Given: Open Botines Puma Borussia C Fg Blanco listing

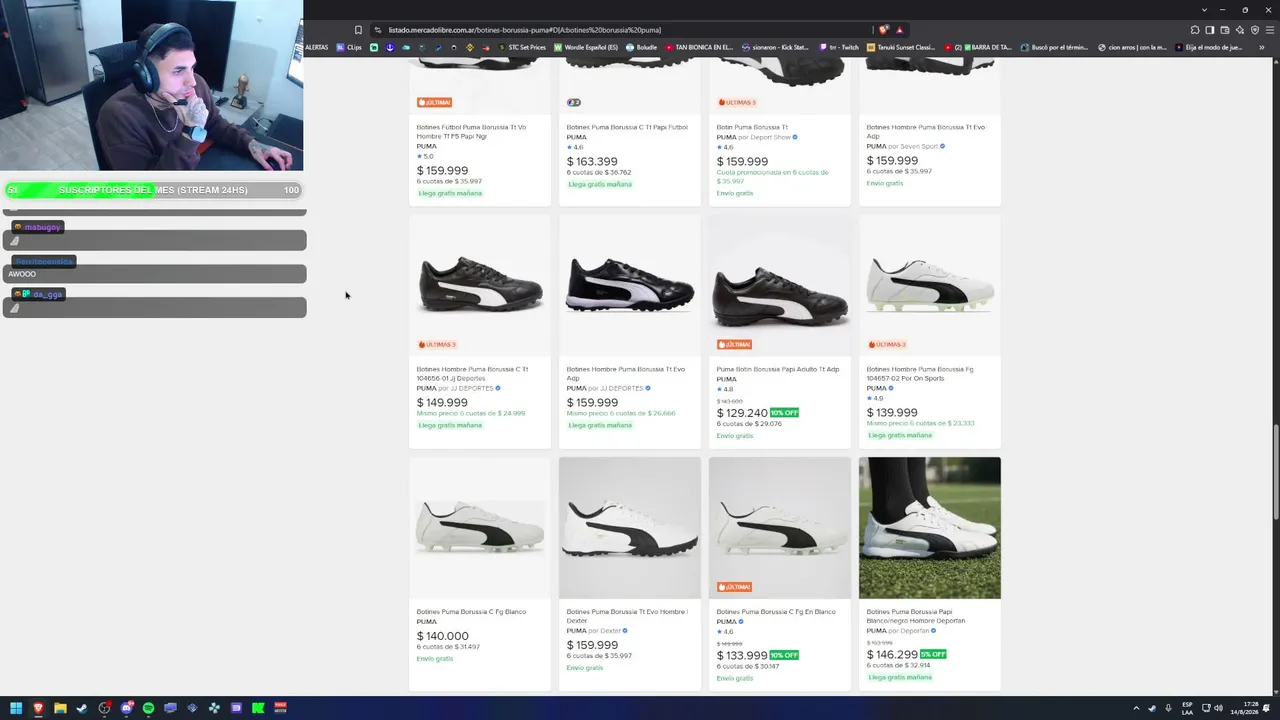Looking at the screenshot, I should (x=471, y=612).
